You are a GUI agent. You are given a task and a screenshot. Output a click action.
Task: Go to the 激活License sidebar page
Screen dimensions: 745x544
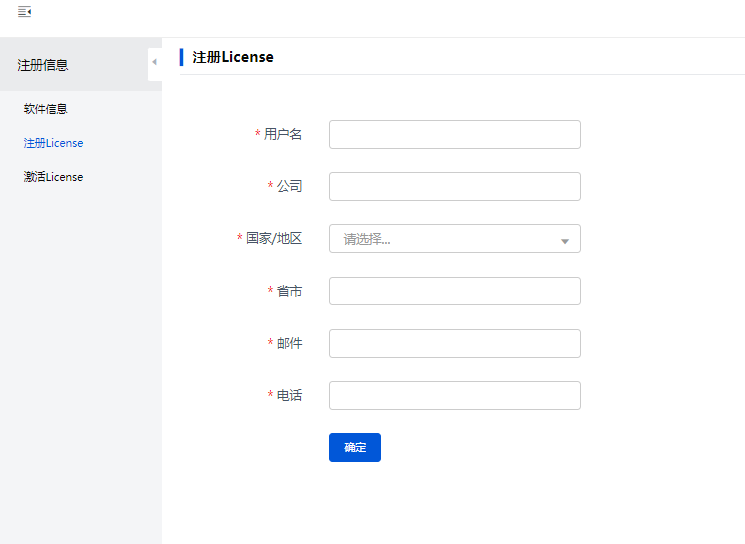[x=54, y=177]
